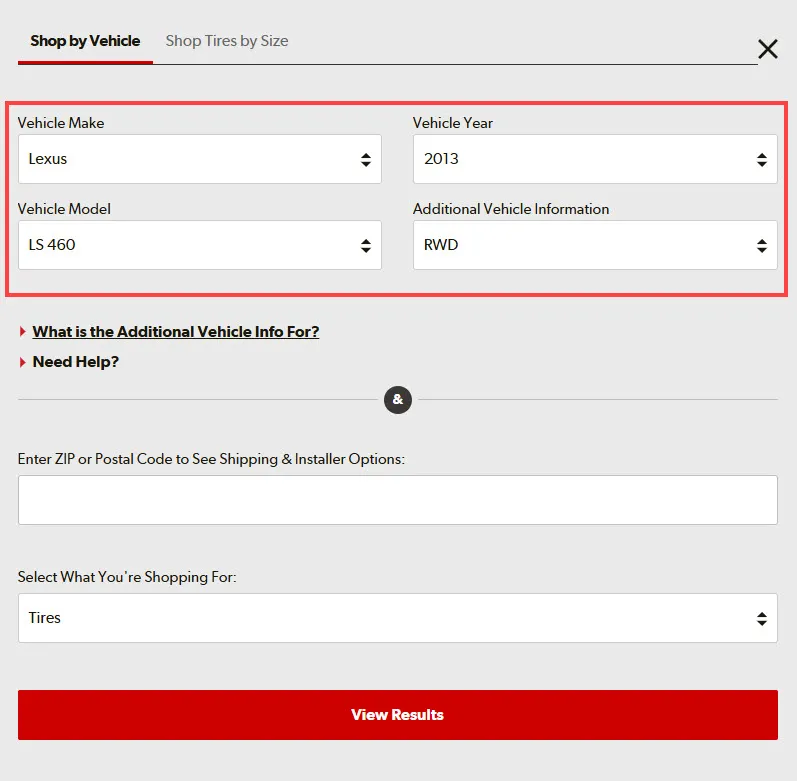Open the LS 460 model dropdown

click(x=200, y=245)
